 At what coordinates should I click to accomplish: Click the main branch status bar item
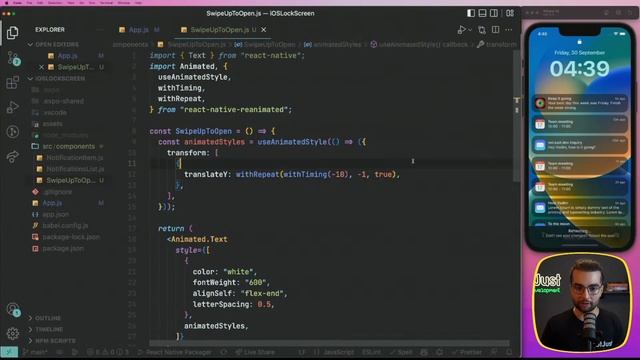(35, 352)
